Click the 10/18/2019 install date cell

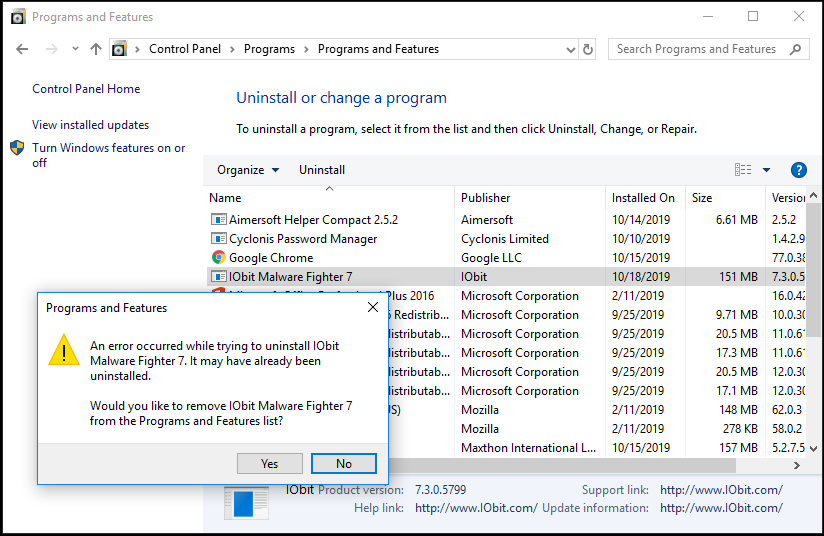coord(641,276)
